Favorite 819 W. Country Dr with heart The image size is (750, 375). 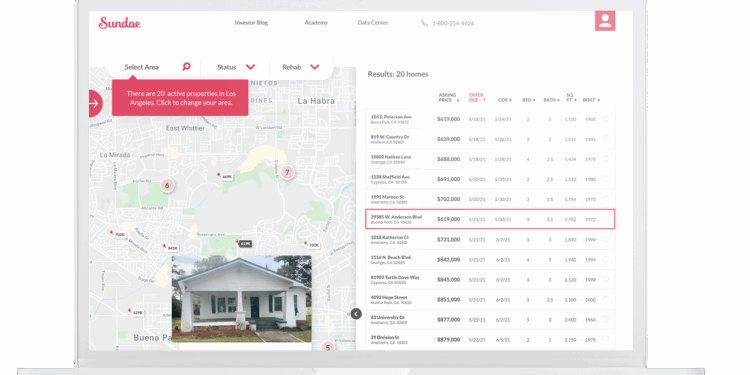point(606,139)
